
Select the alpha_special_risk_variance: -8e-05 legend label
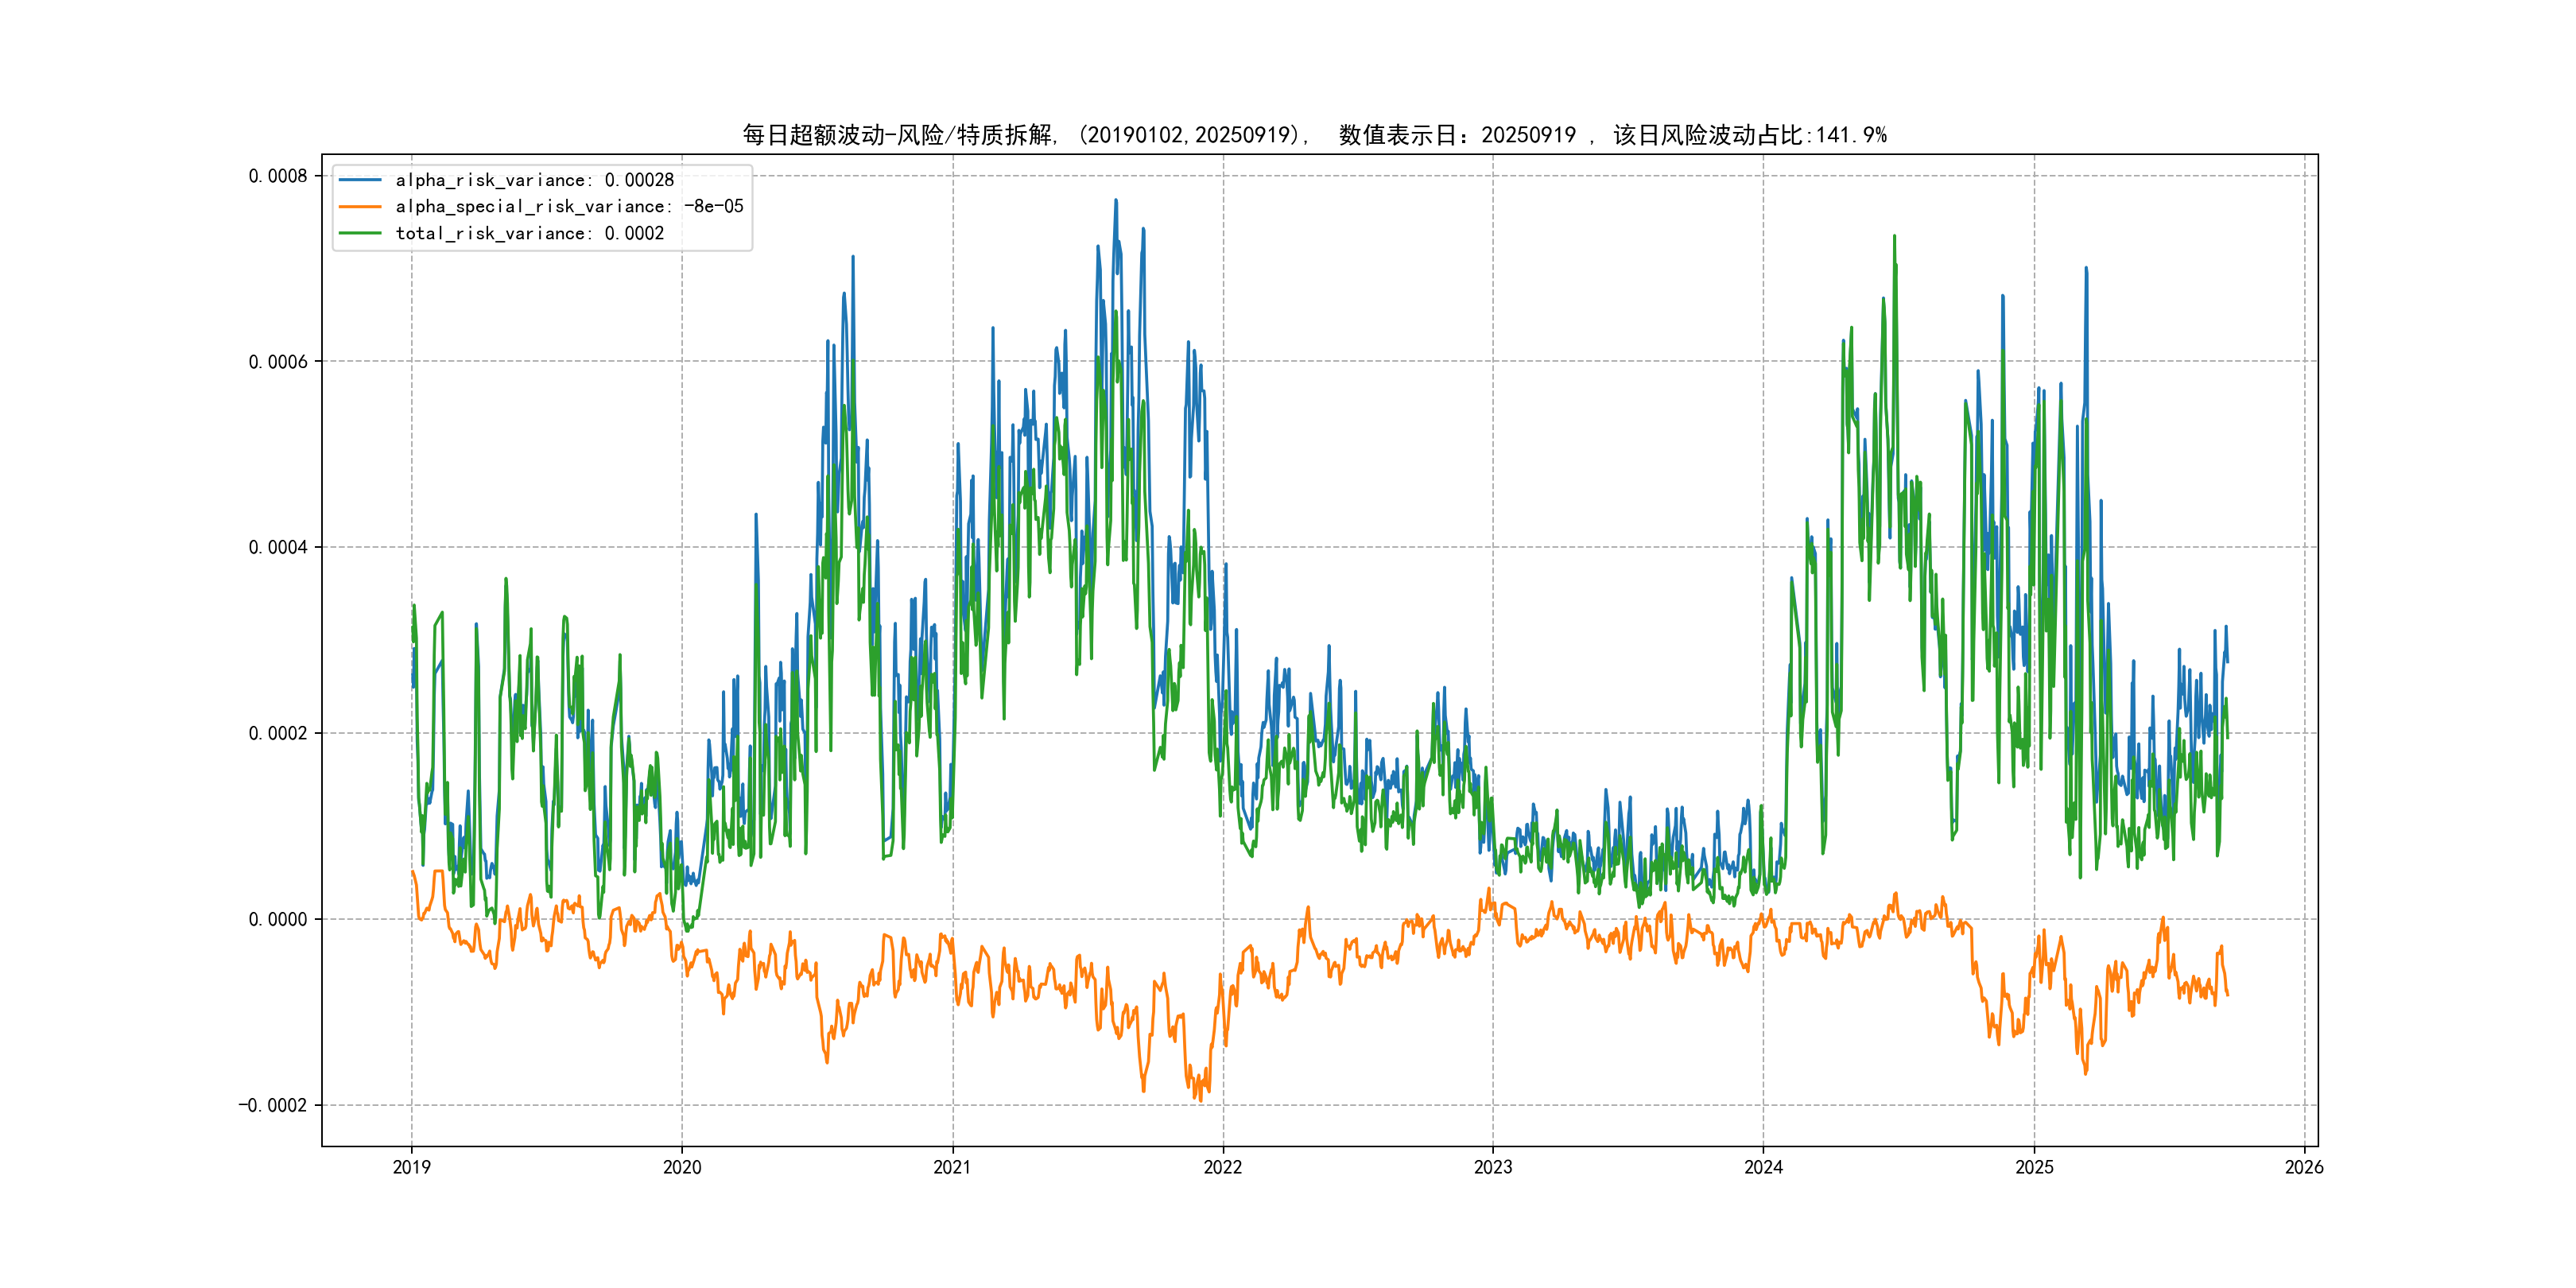pyautogui.click(x=569, y=207)
